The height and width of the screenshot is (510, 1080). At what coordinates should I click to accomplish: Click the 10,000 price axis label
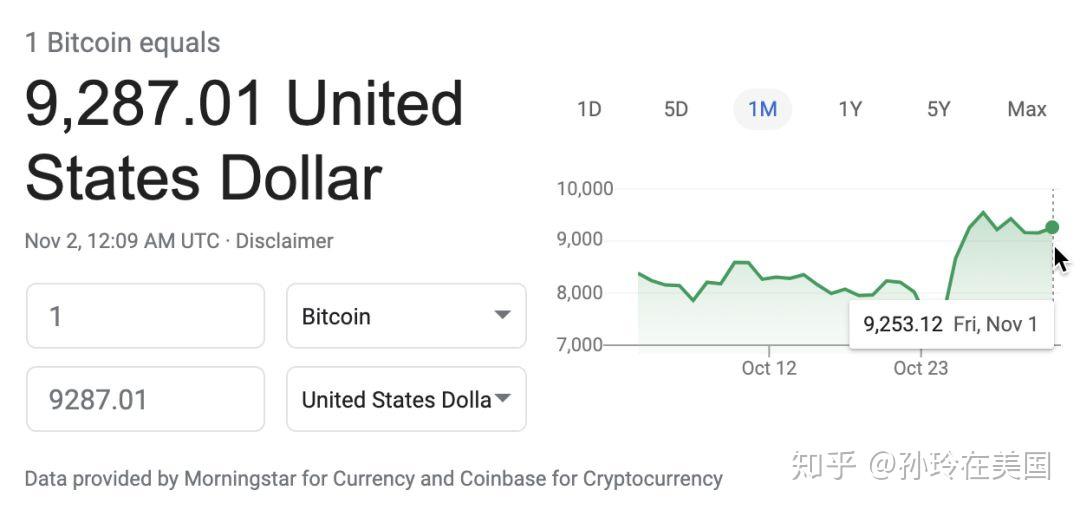point(583,188)
